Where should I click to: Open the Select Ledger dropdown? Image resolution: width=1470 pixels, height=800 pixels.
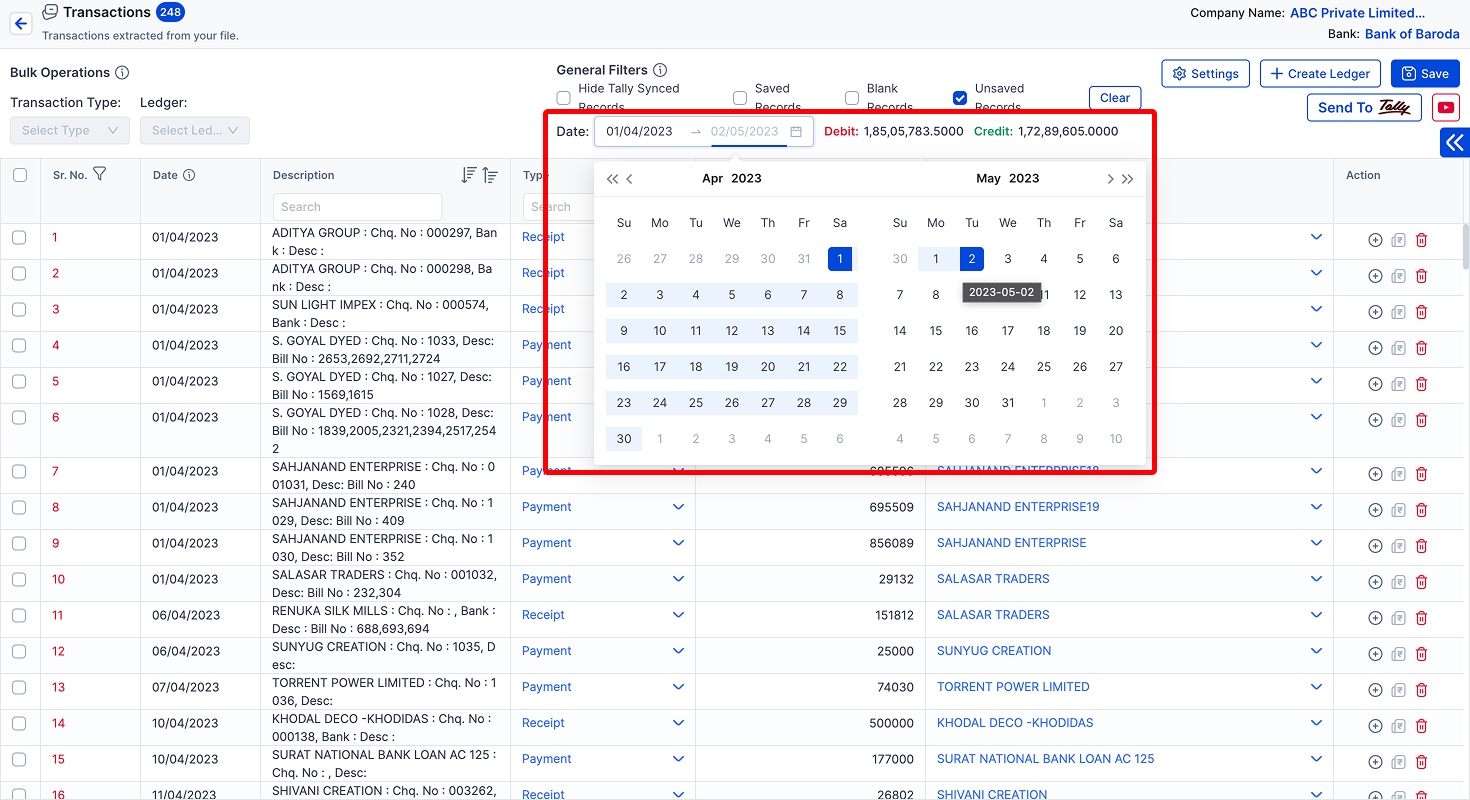tap(195, 131)
